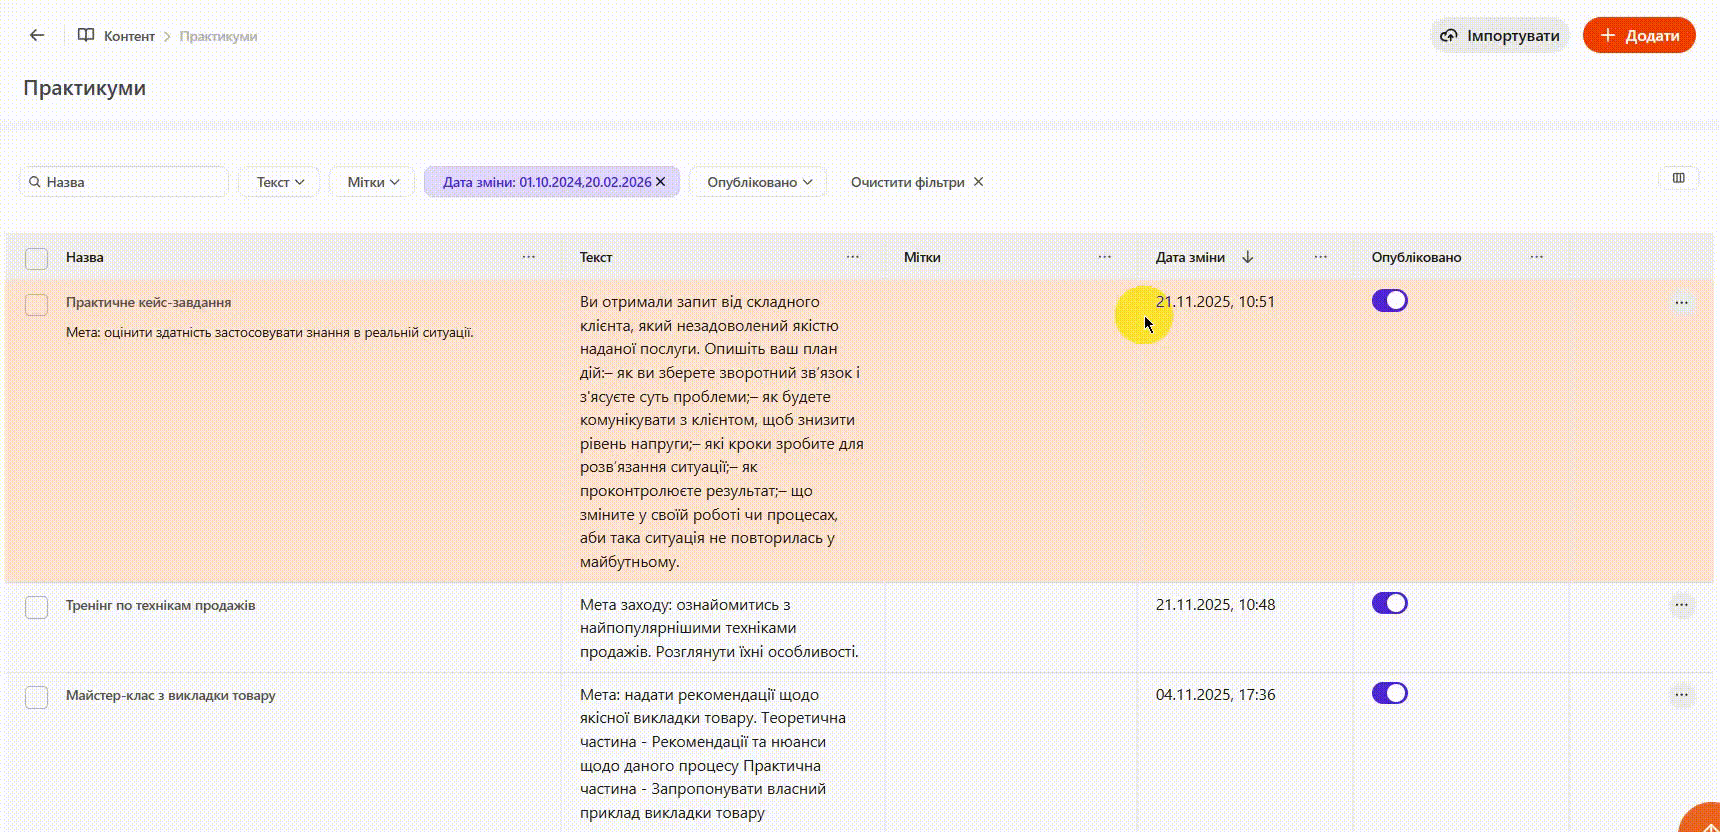Expand the Мітки filter dropdown
The width and height of the screenshot is (1720, 832).
(372, 182)
